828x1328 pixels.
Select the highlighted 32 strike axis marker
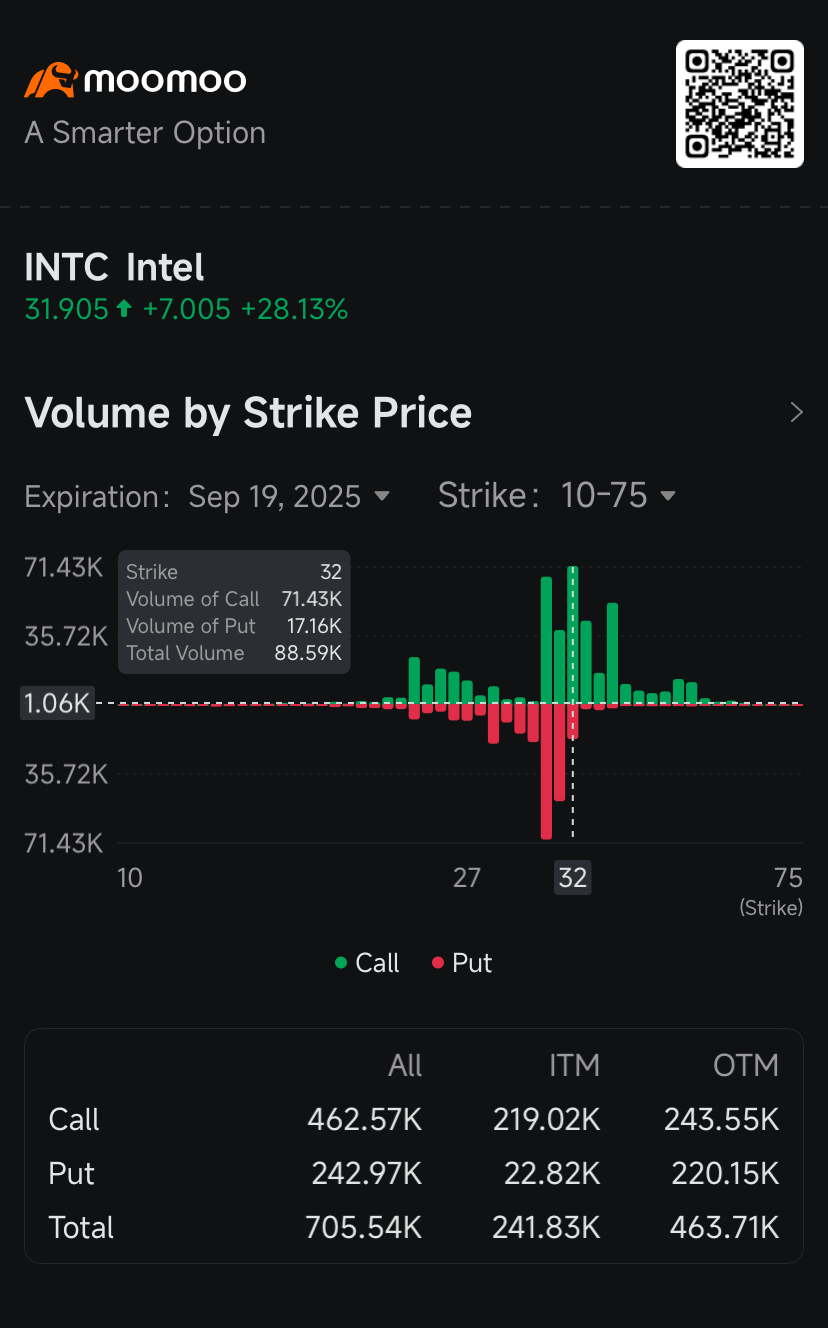[x=573, y=878]
